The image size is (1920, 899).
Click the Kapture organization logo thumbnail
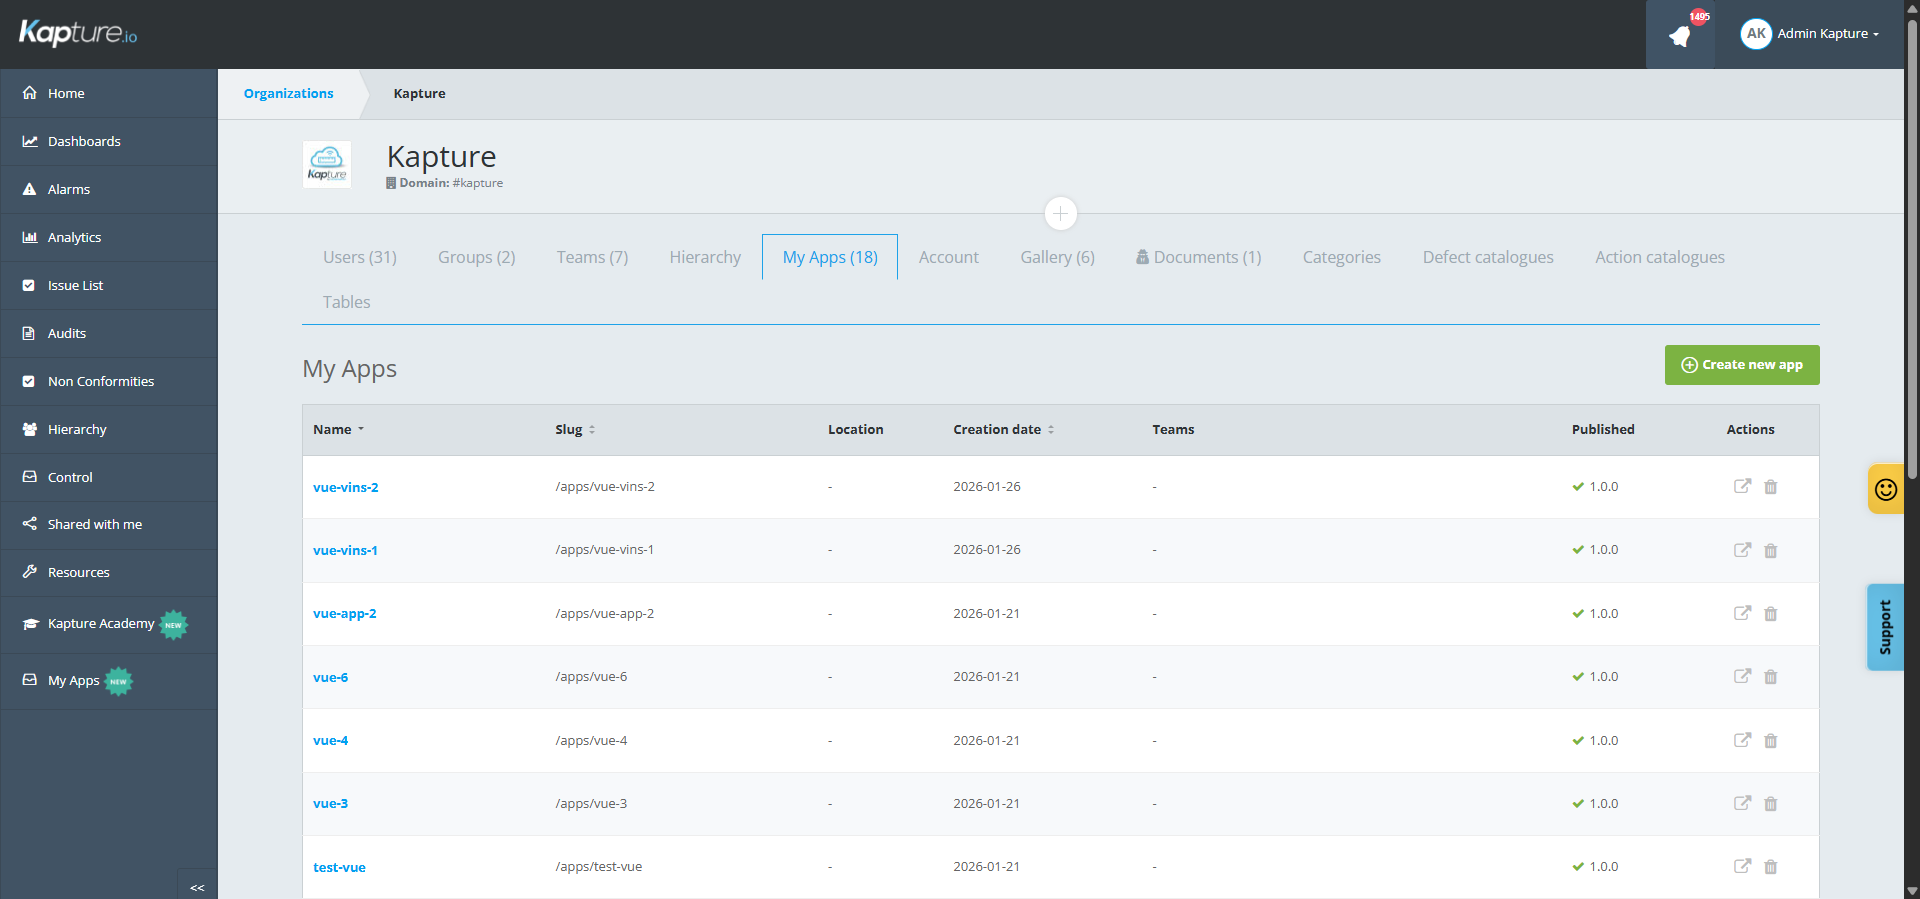[327, 164]
